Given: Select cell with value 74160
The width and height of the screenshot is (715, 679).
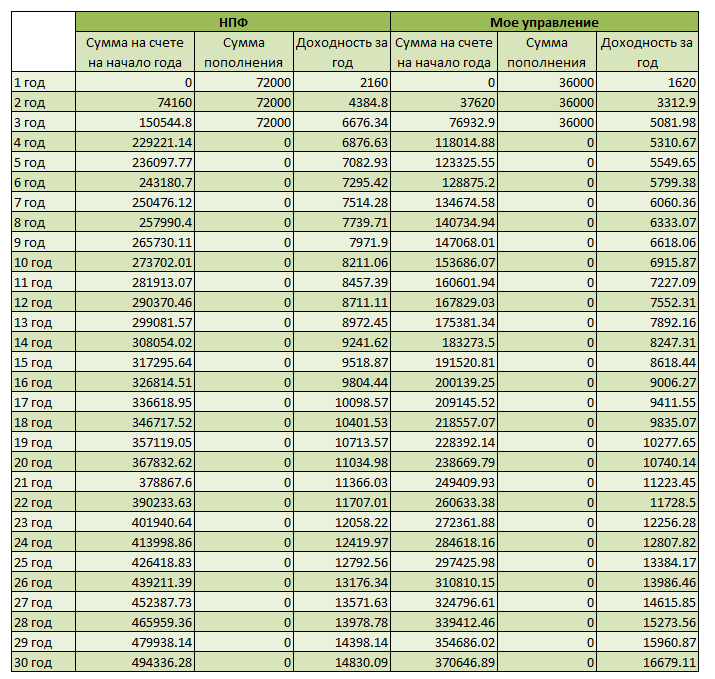Looking at the screenshot, I should (x=135, y=102).
